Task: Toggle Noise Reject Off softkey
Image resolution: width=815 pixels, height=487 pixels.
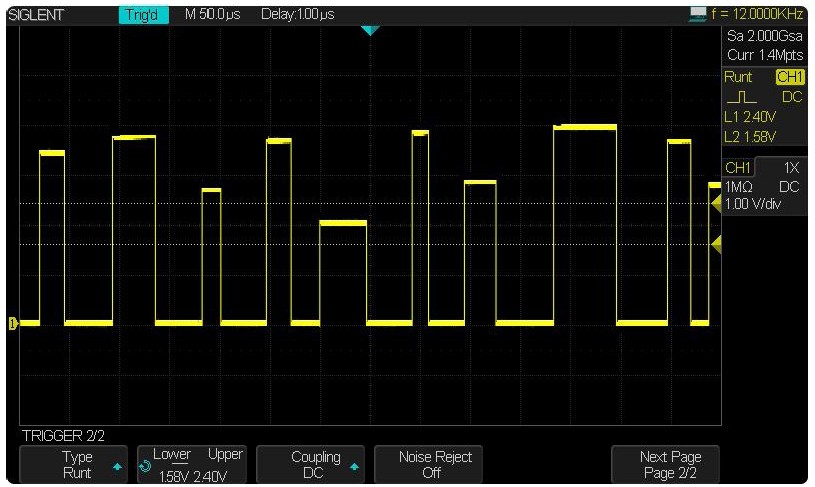Action: pyautogui.click(x=429, y=464)
